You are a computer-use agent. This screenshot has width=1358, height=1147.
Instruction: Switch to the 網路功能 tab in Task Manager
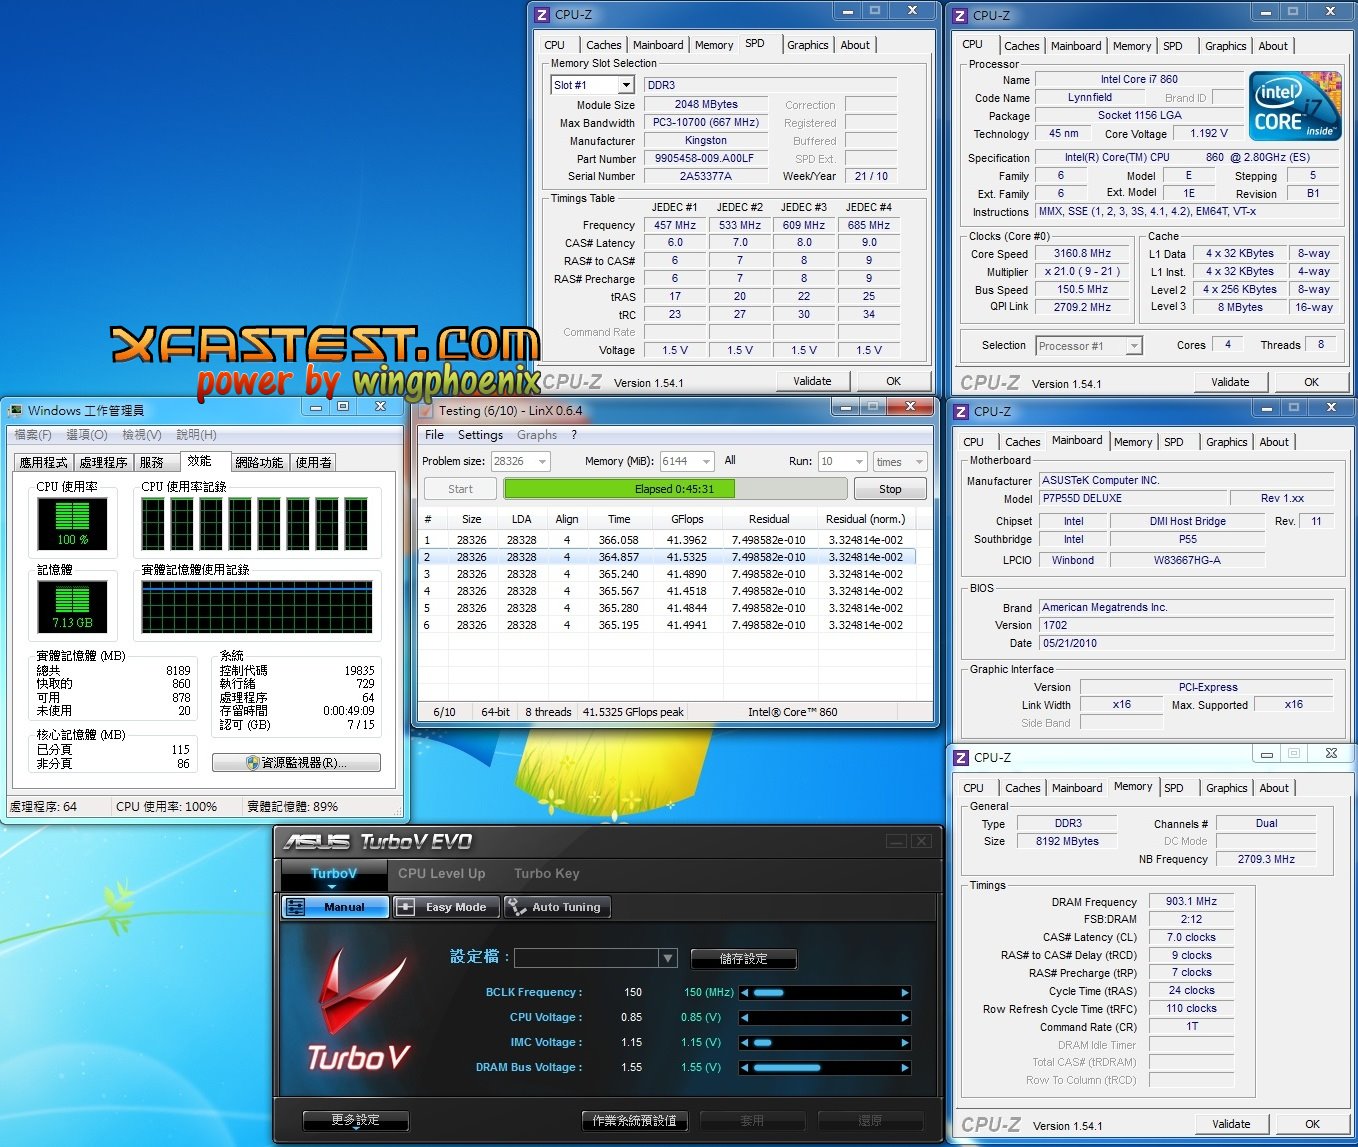pos(259,462)
